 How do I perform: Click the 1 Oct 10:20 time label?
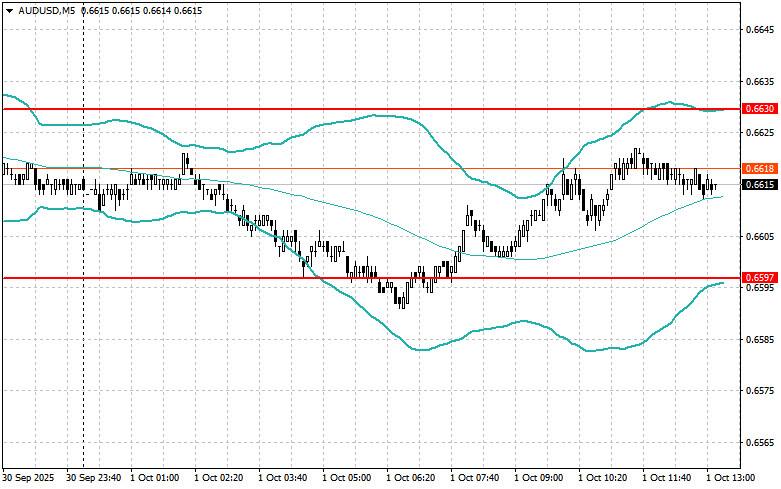click(x=603, y=478)
